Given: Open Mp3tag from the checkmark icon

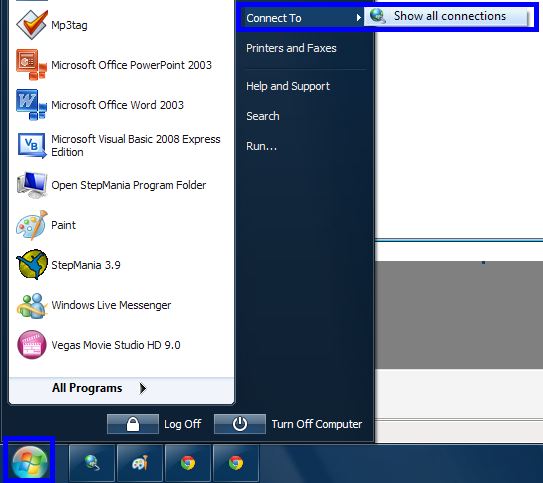Looking at the screenshot, I should pyautogui.click(x=32, y=25).
